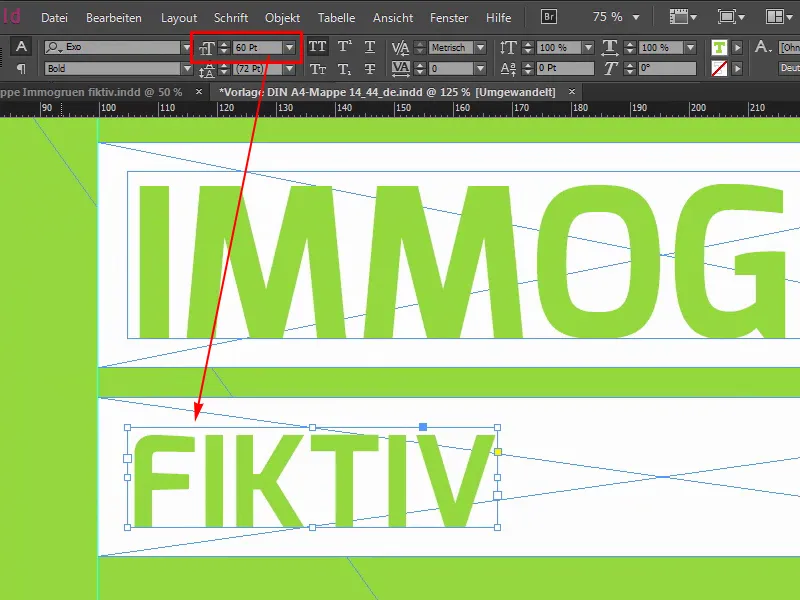The height and width of the screenshot is (600, 800).
Task: Click the skew (italic T) icon
Action: click(x=610, y=68)
